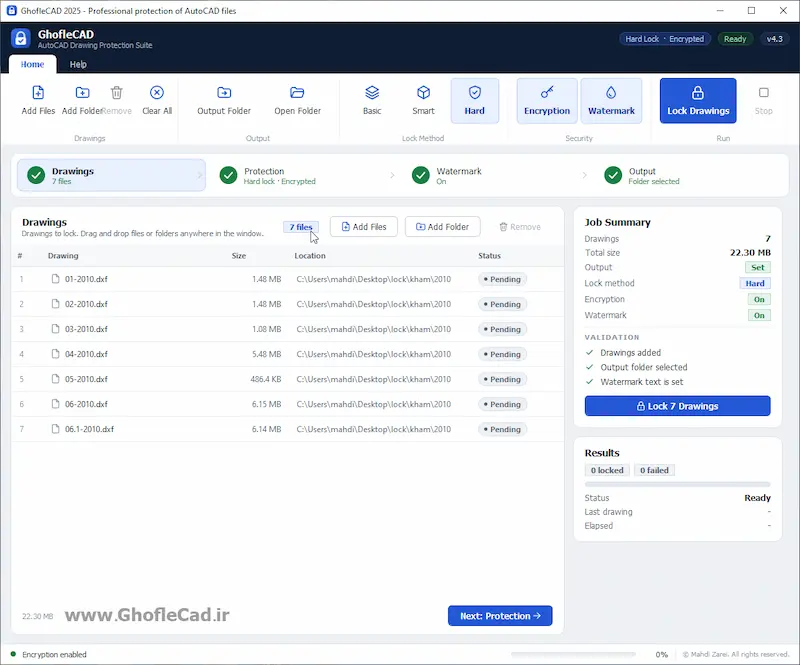Select the 06-2010.dxf drawing

[x=288, y=404]
